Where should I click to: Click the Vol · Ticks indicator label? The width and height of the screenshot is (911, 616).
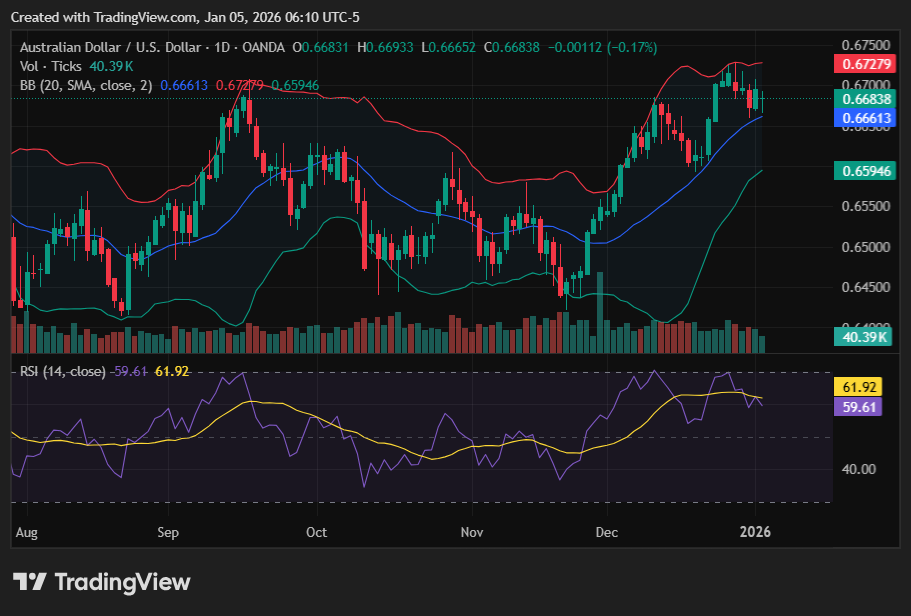point(51,66)
